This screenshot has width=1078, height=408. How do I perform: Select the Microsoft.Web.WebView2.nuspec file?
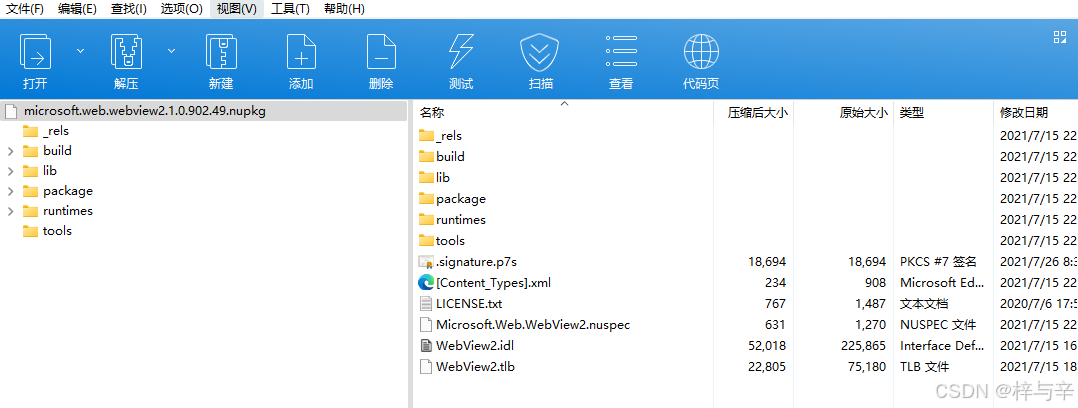point(533,325)
